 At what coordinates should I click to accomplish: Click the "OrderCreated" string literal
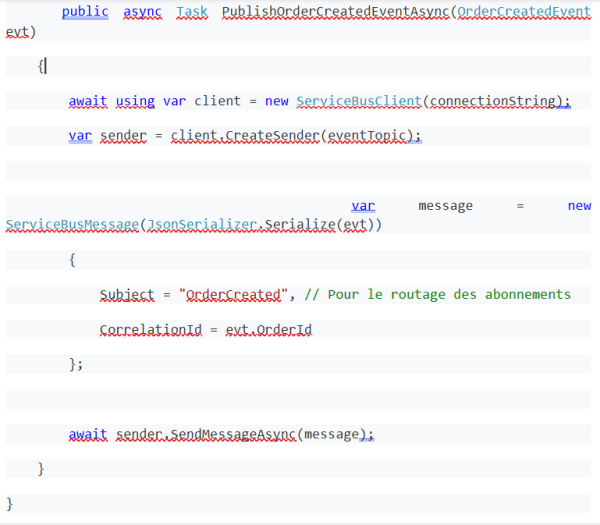pyautogui.click(x=234, y=294)
